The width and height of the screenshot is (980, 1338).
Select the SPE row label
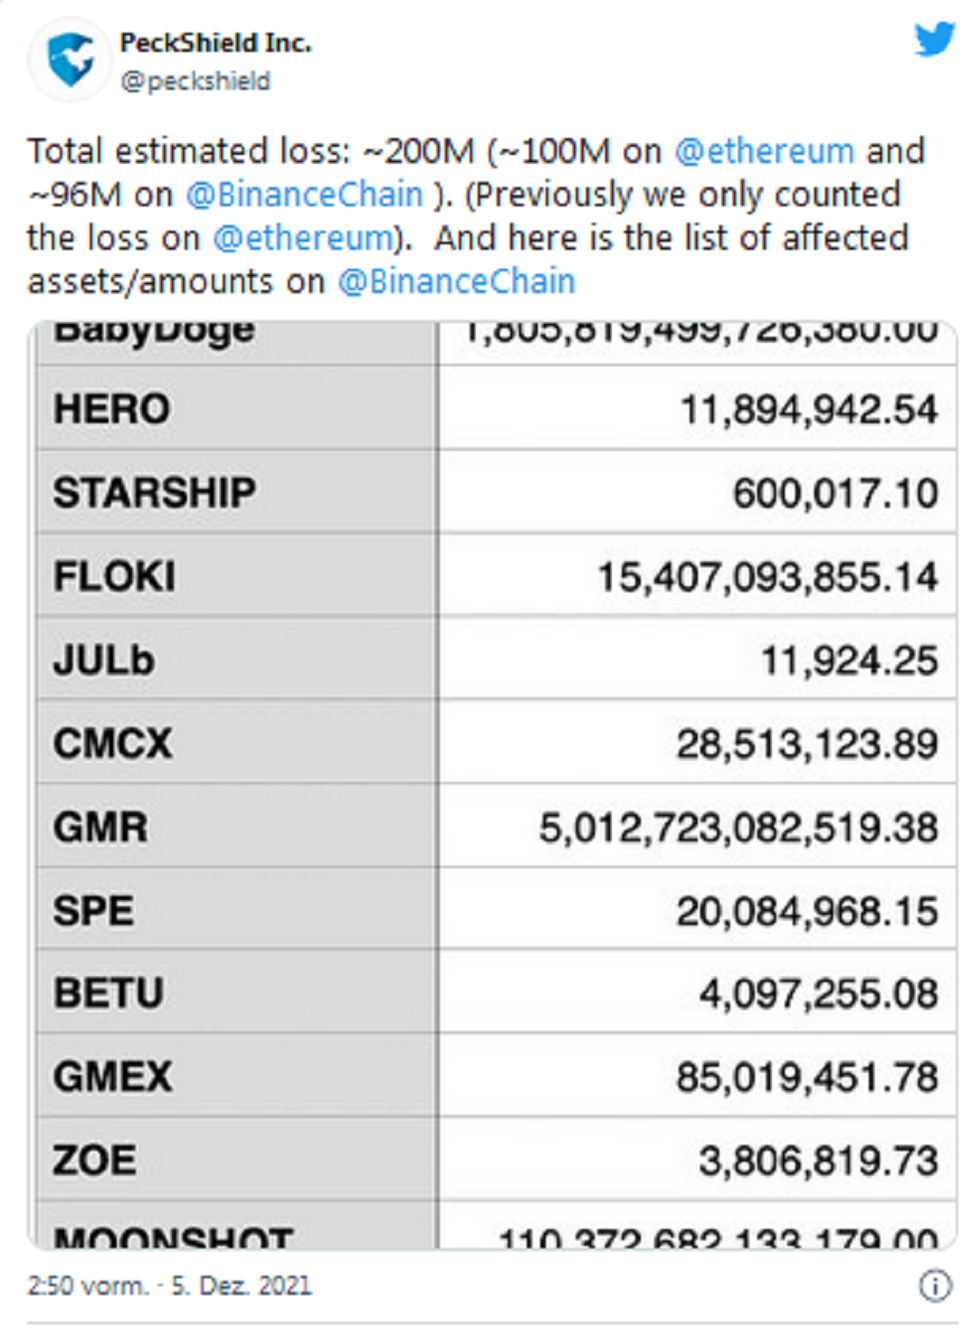[94, 911]
